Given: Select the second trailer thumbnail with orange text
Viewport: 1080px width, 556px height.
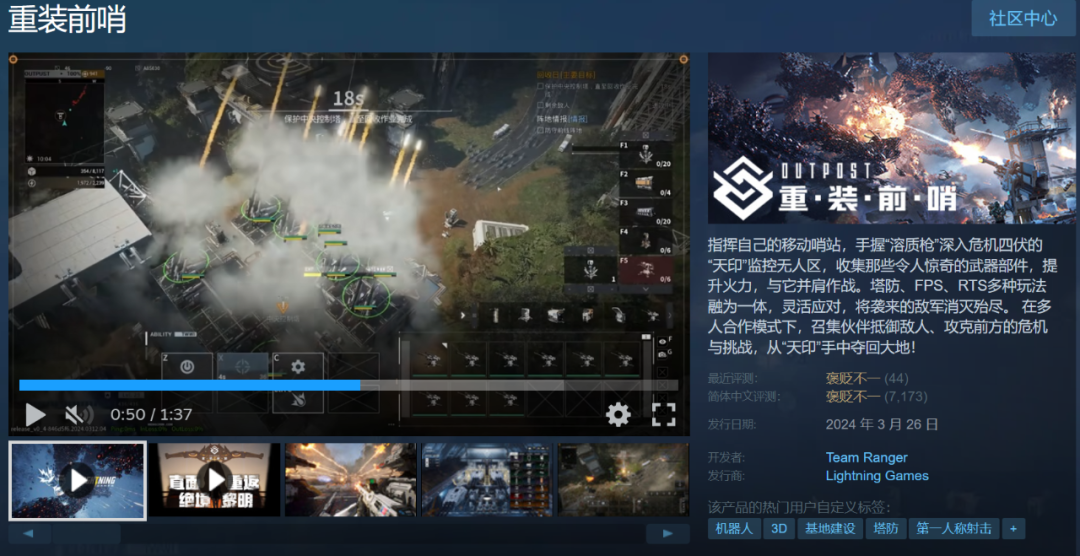Looking at the screenshot, I should coord(215,480).
